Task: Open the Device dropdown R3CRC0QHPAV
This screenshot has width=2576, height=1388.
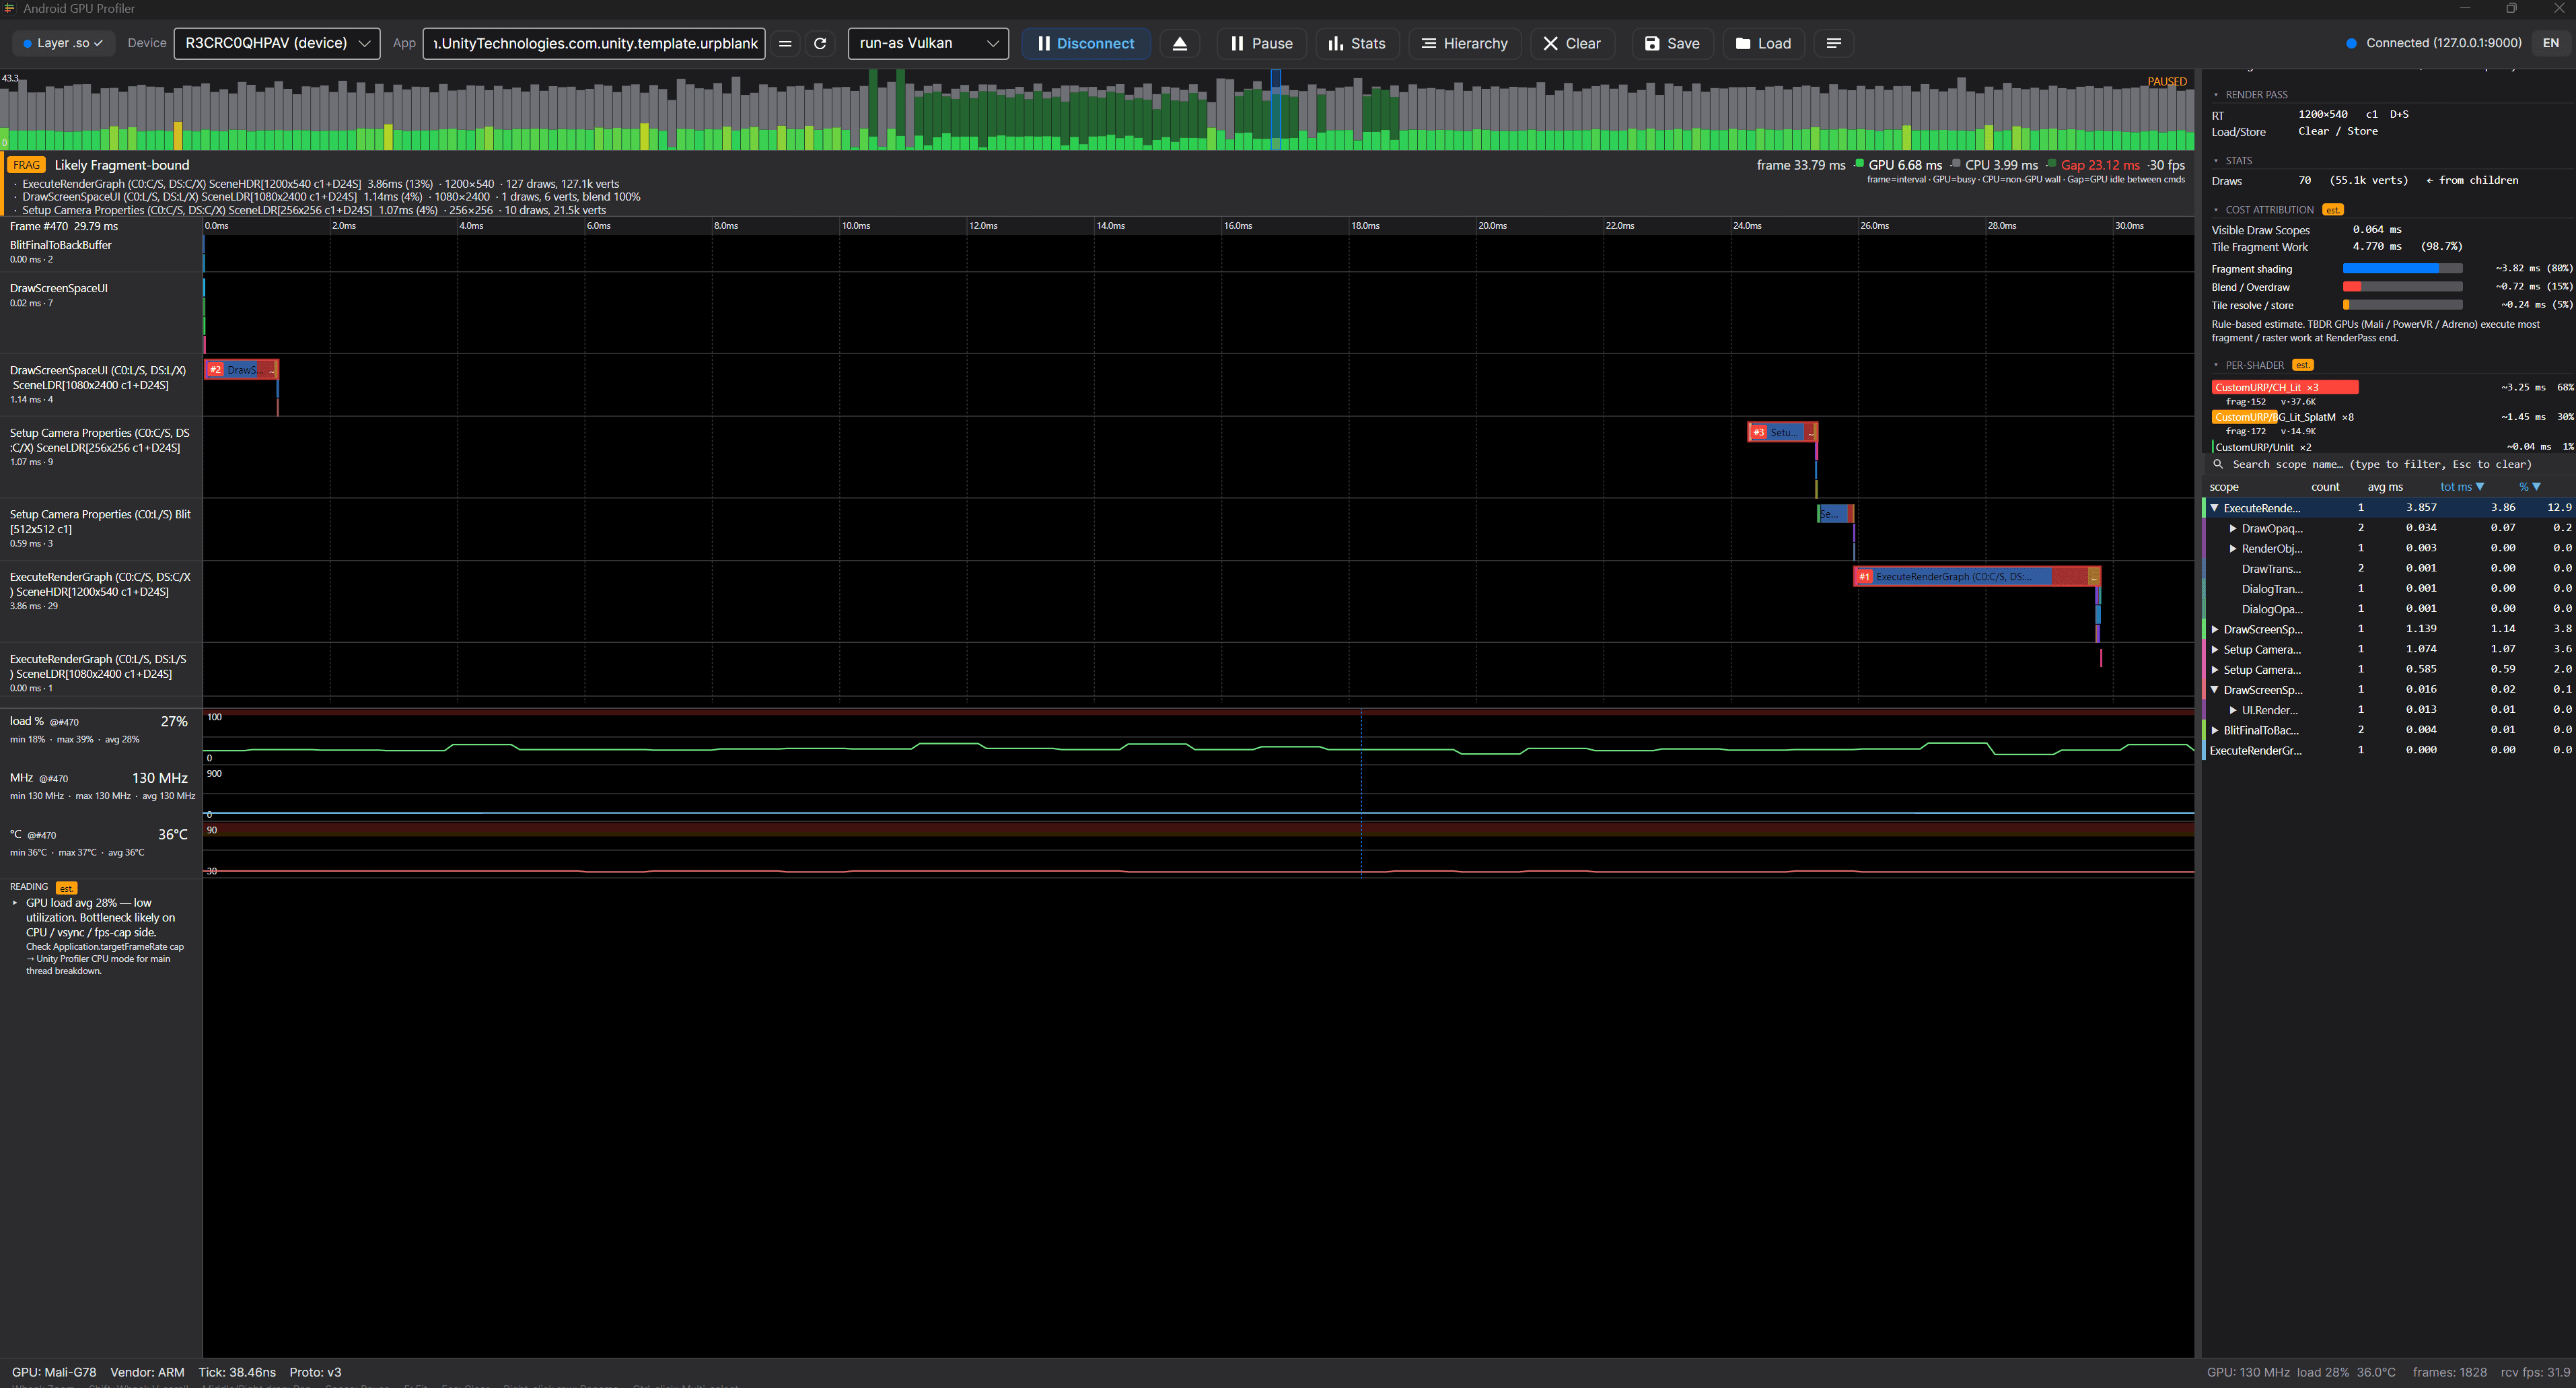Action: (277, 43)
